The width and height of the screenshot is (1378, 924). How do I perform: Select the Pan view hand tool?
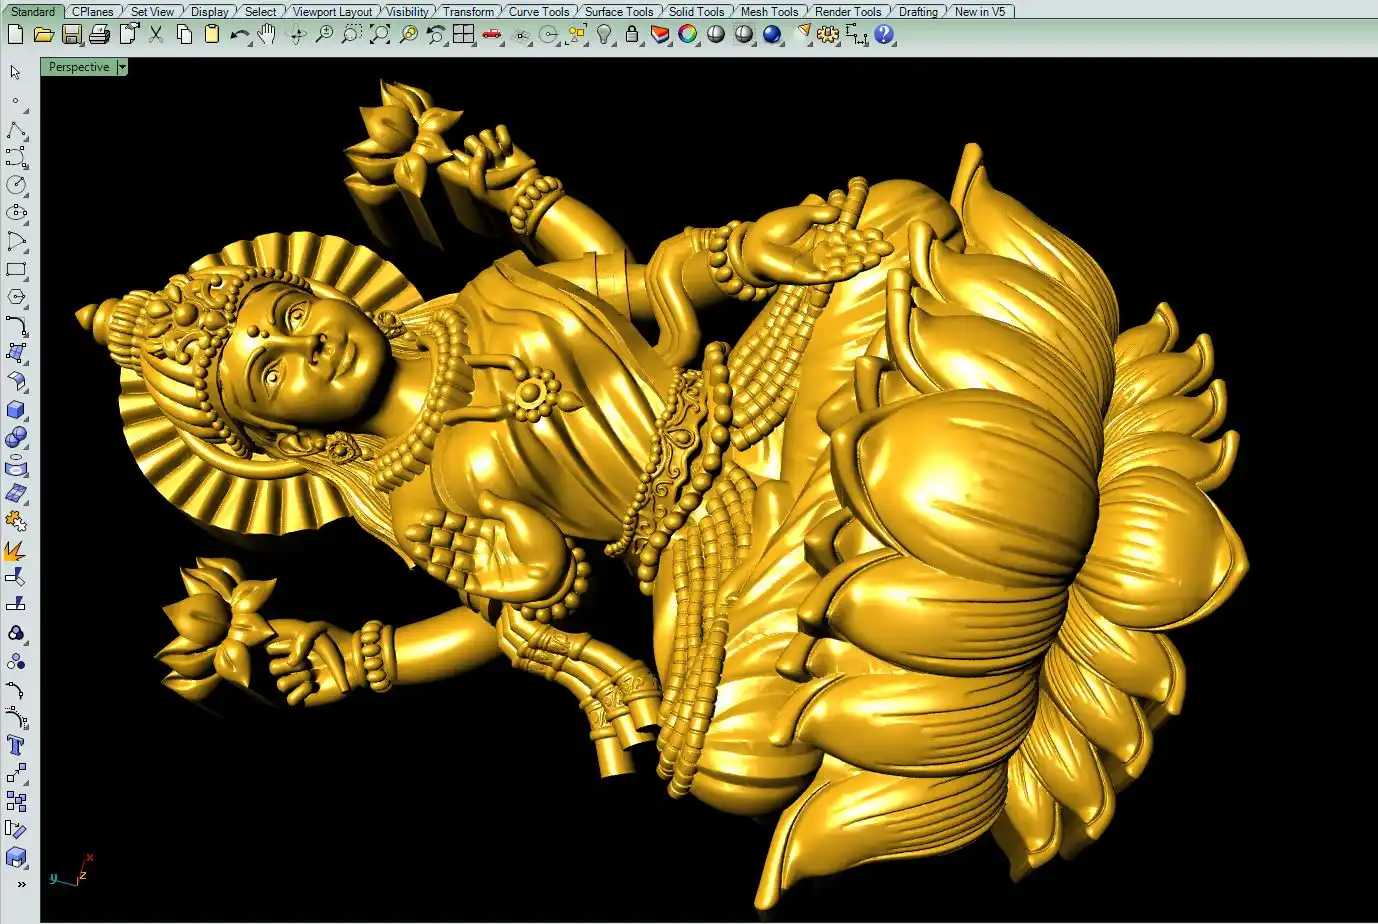[x=266, y=35]
